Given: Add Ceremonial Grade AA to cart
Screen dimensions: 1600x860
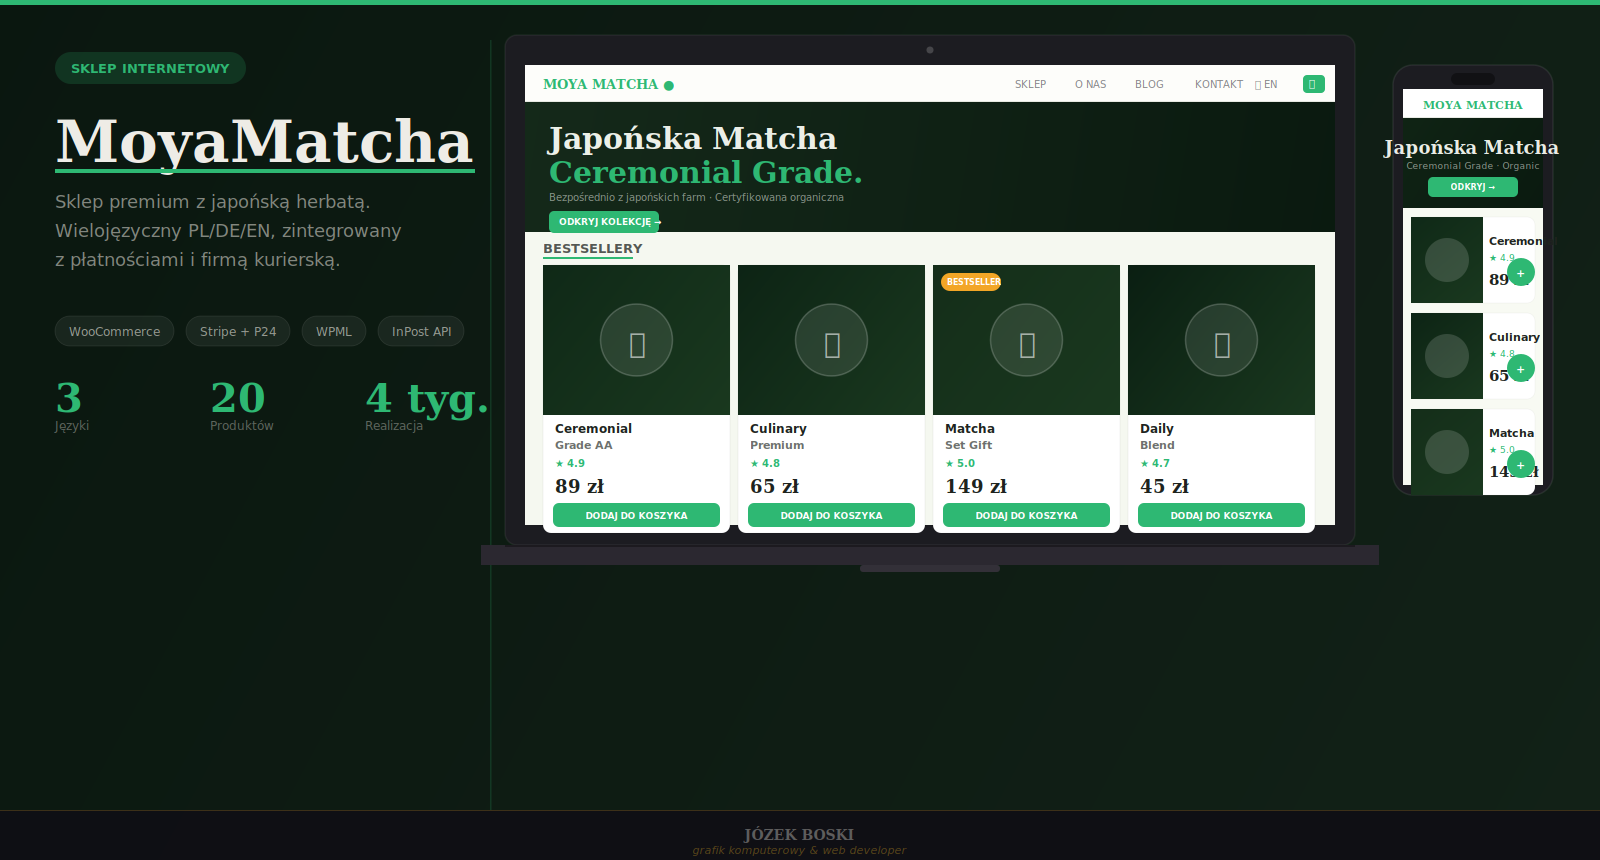Looking at the screenshot, I should click(x=636, y=515).
